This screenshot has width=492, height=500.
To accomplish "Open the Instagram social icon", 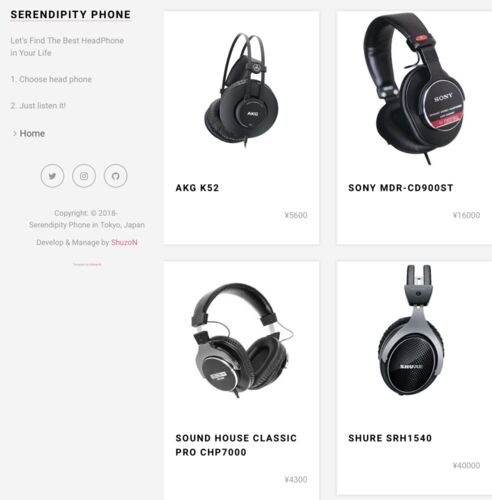I will click(84, 176).
